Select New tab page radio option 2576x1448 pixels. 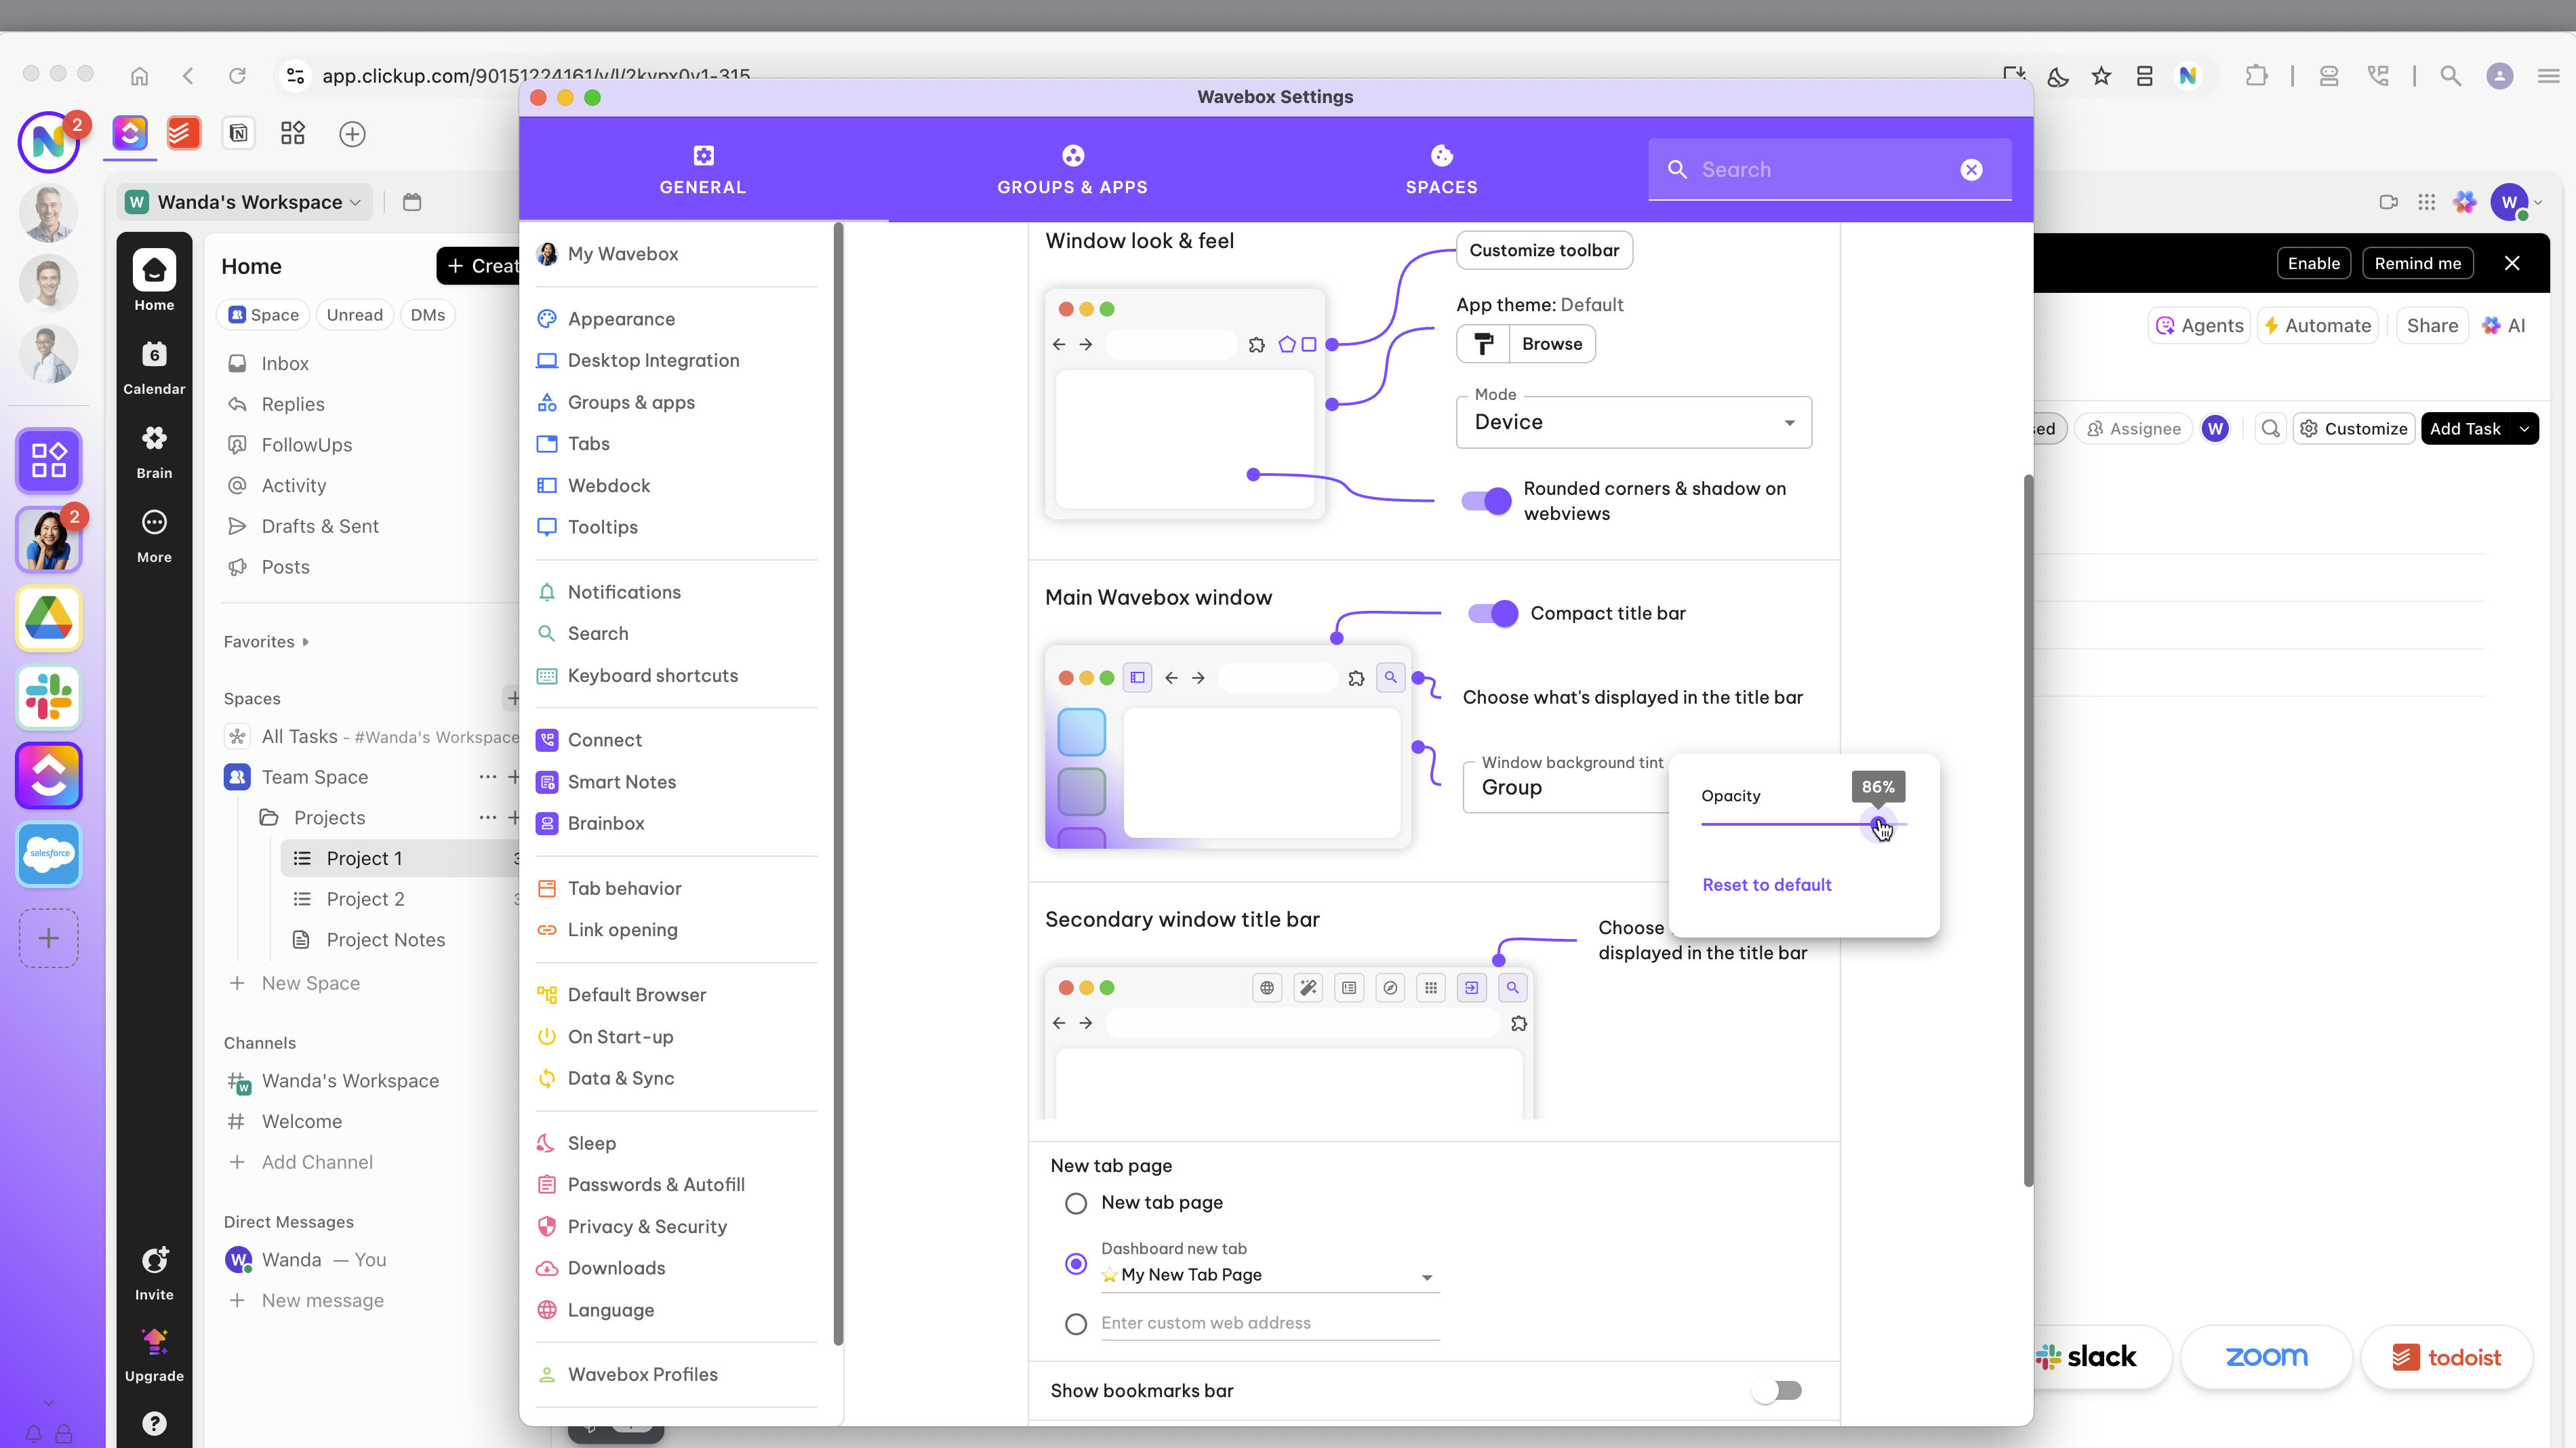click(x=1076, y=1203)
